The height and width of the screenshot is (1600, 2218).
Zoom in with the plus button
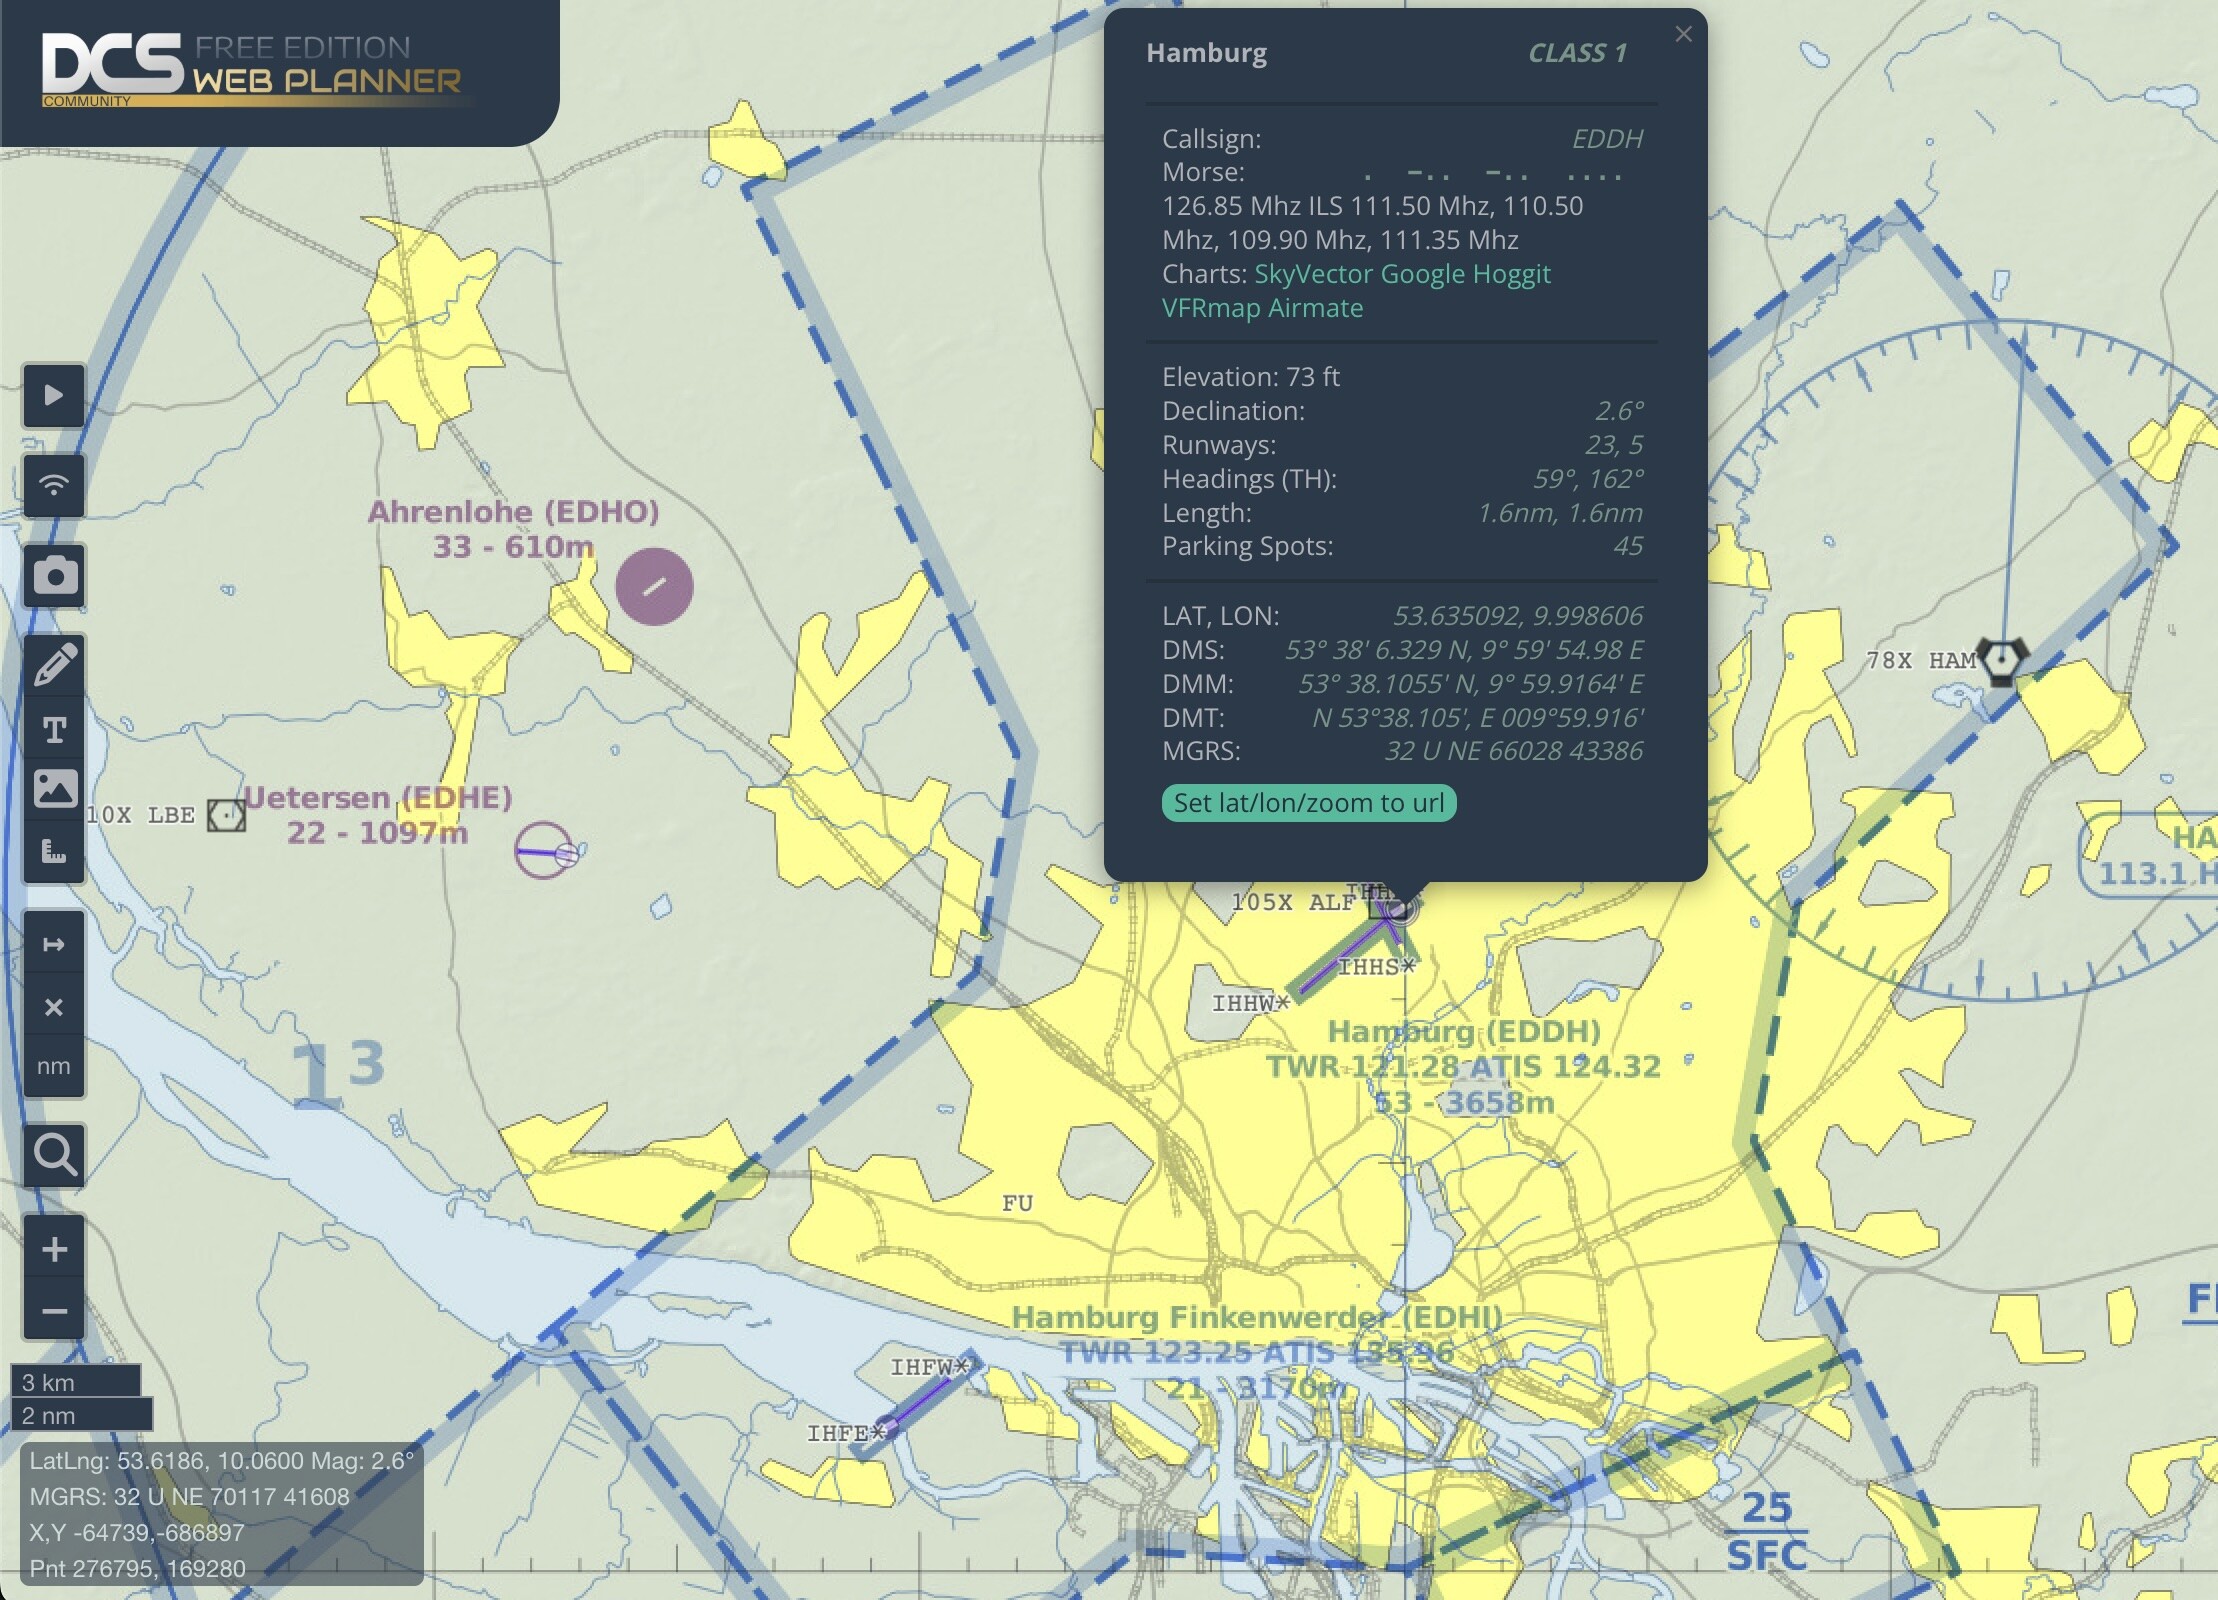[x=54, y=1248]
